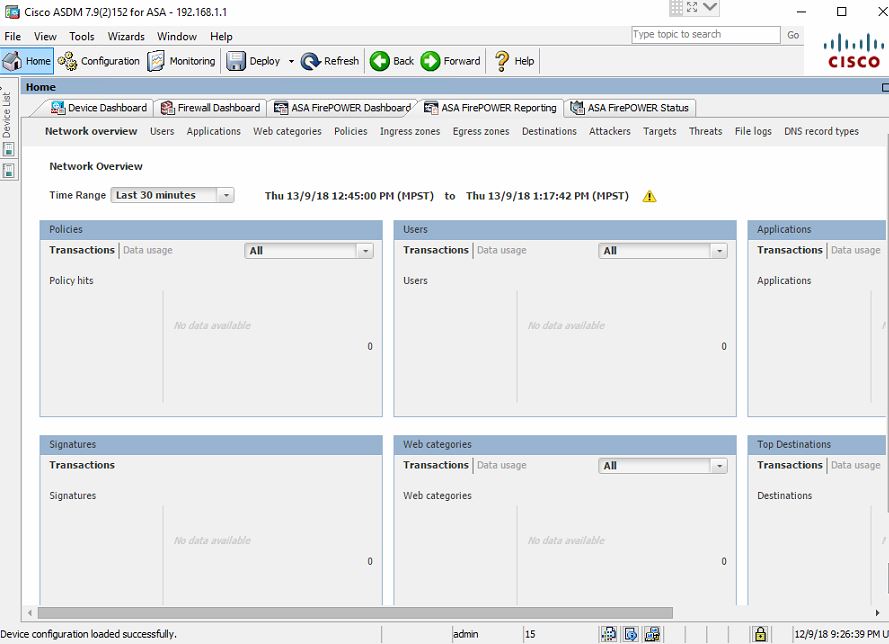Click the upper device icon in left sidebar
This screenshot has height=644, width=889.
pos(9,150)
